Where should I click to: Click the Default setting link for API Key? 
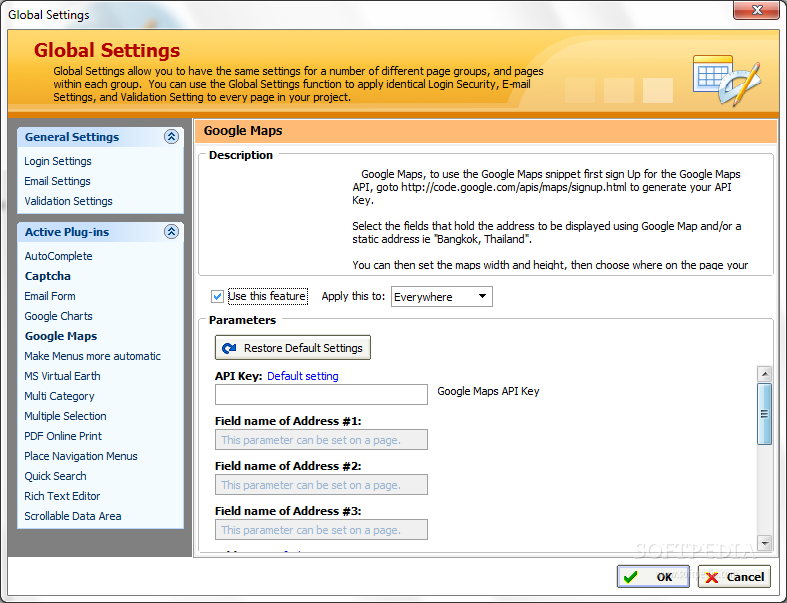coord(303,376)
